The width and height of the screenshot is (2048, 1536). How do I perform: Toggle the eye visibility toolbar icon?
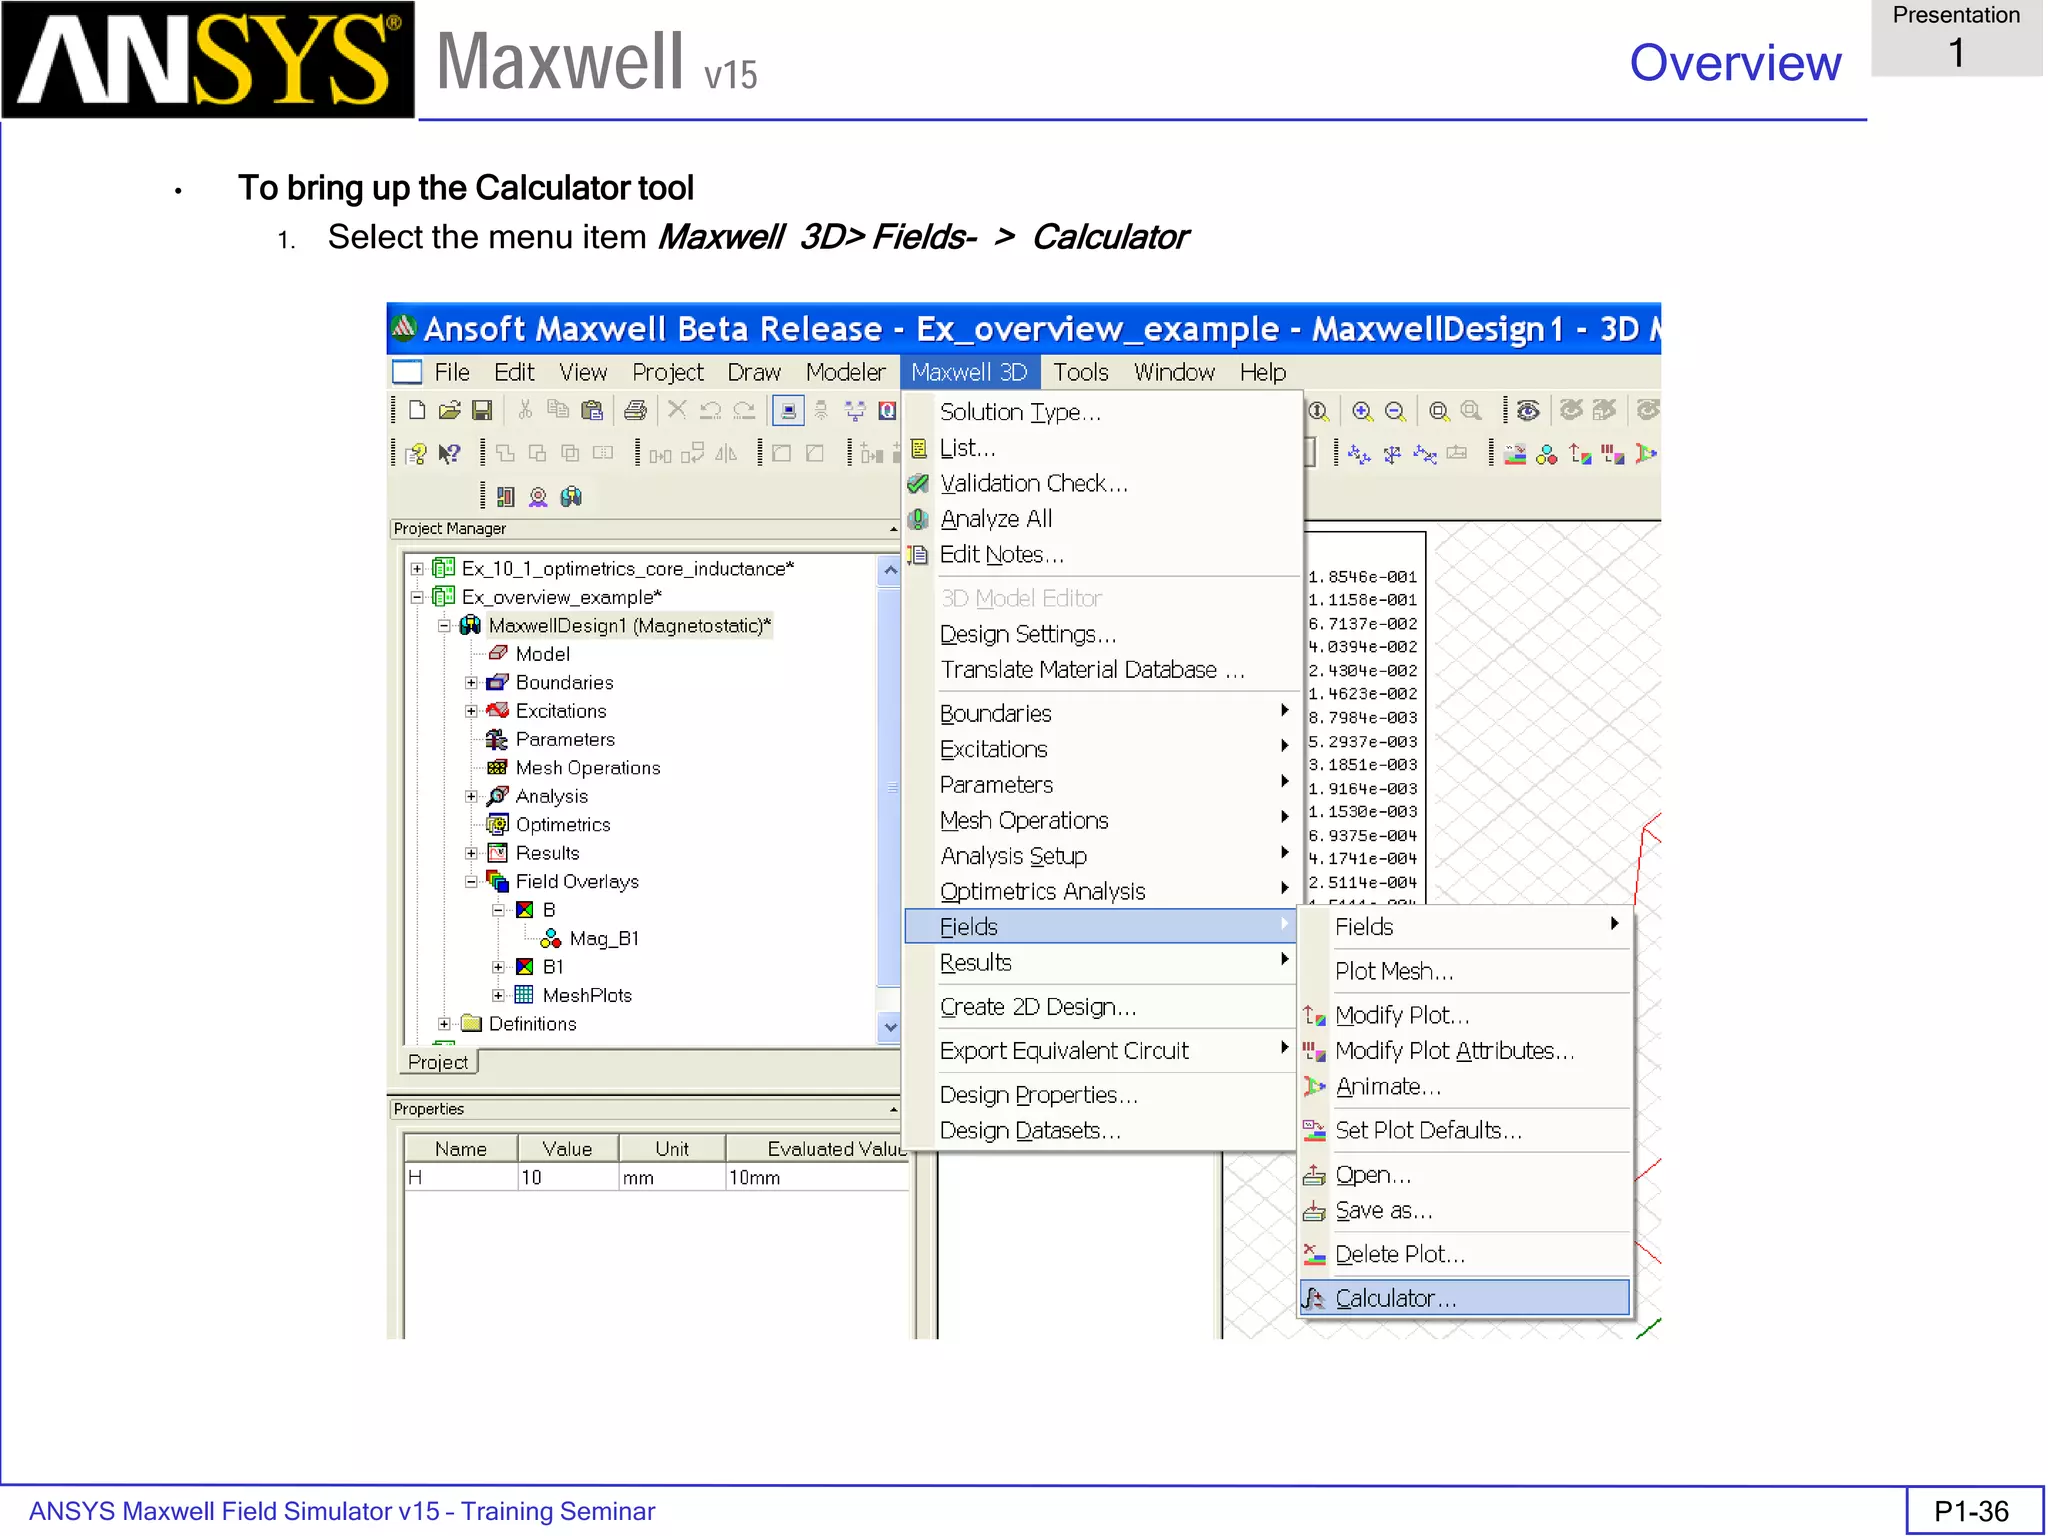[x=1528, y=411]
